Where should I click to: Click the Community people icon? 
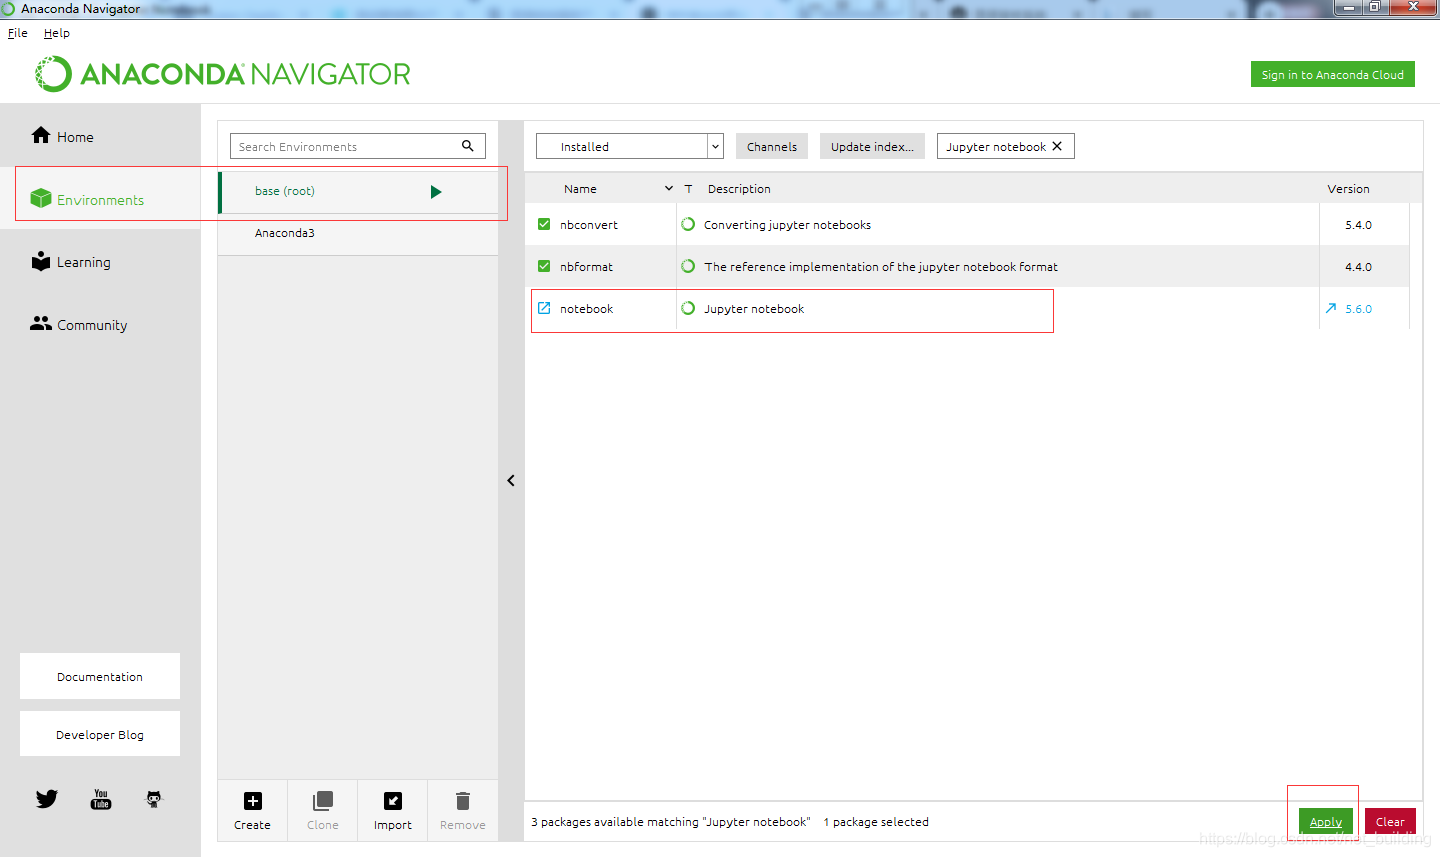(x=41, y=323)
